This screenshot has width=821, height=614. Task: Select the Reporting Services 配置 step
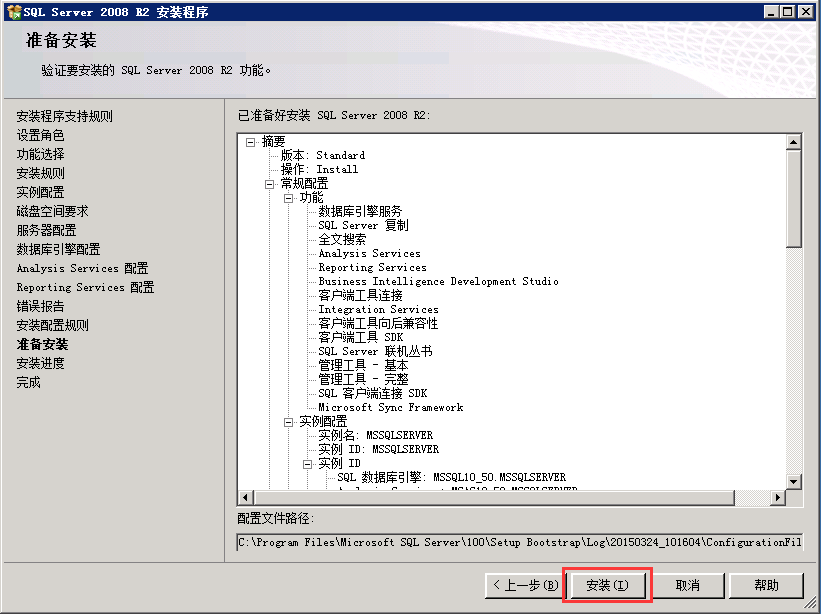coord(85,287)
